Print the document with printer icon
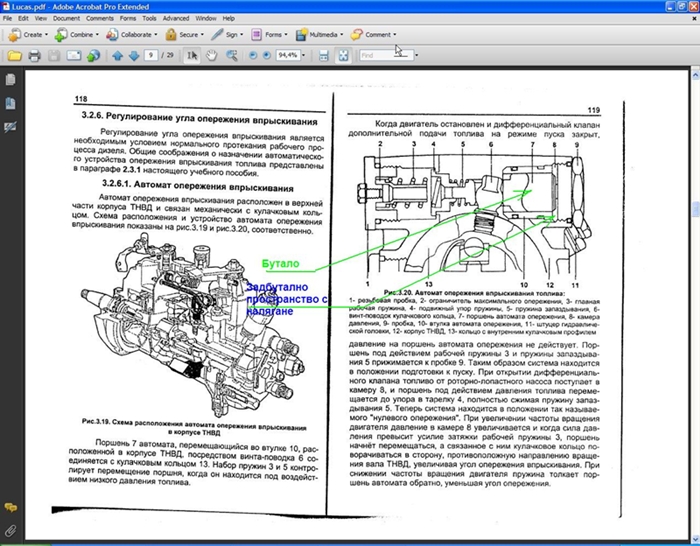This screenshot has height=546, width=700. pos(36,56)
